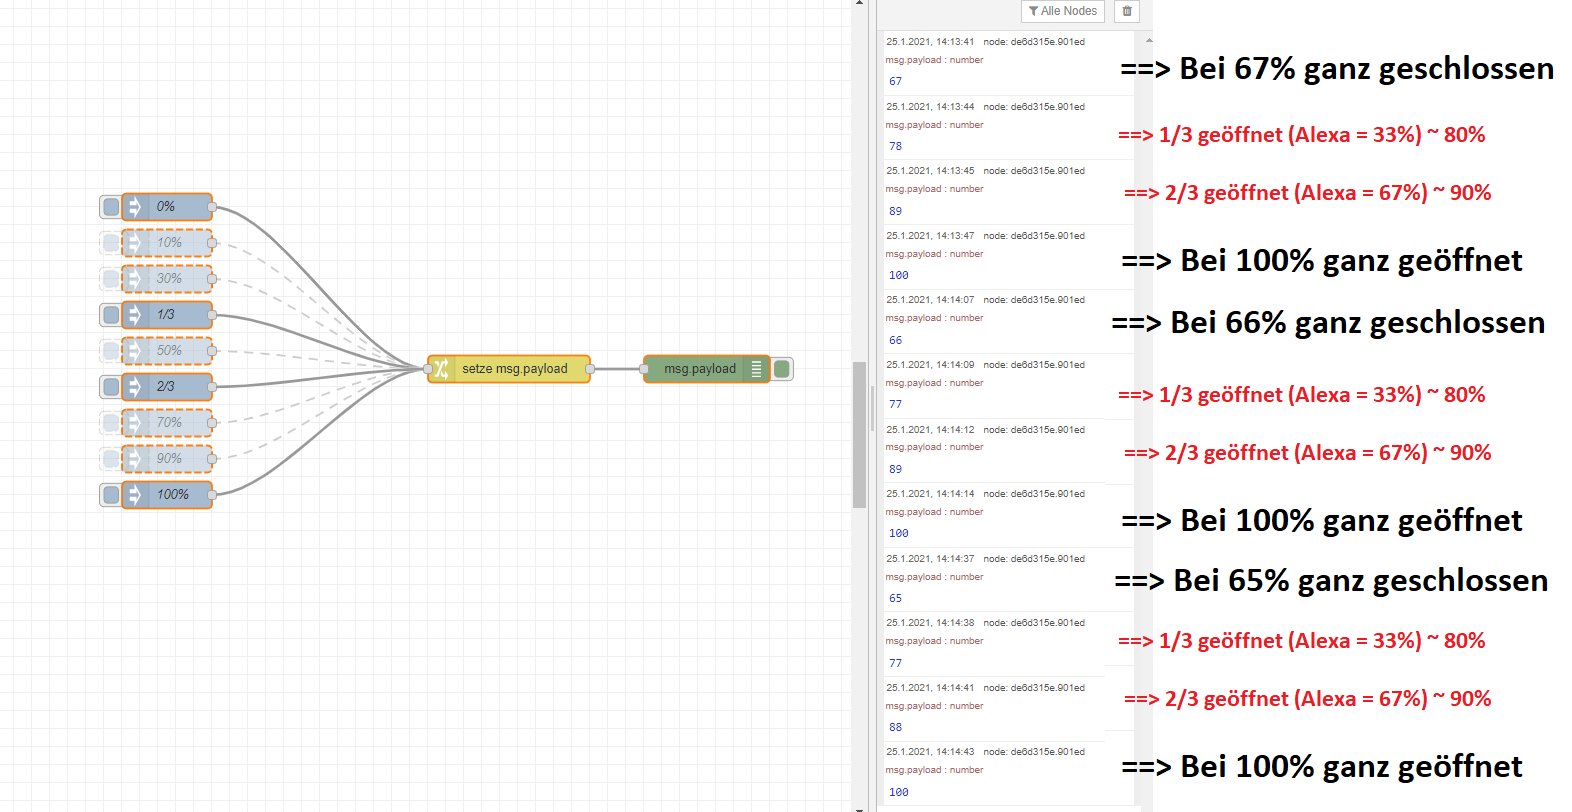Screen dimensions: 1572x812
Task: Select the 50% inject node
Action: (167, 351)
